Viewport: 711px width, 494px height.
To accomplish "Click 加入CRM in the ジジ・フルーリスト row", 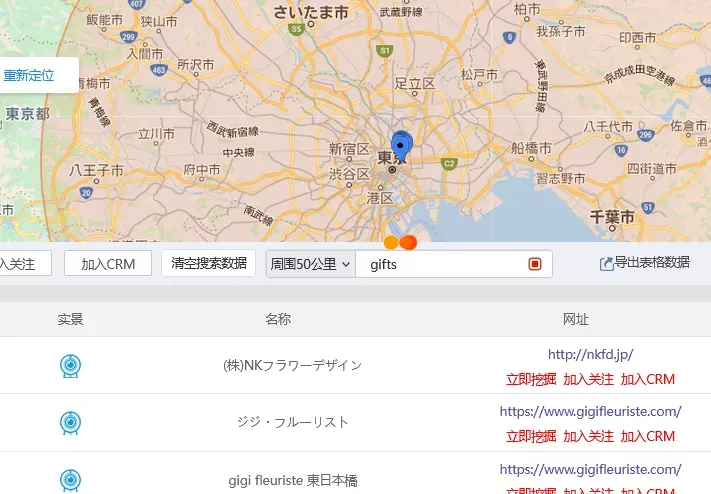I will coord(648,436).
